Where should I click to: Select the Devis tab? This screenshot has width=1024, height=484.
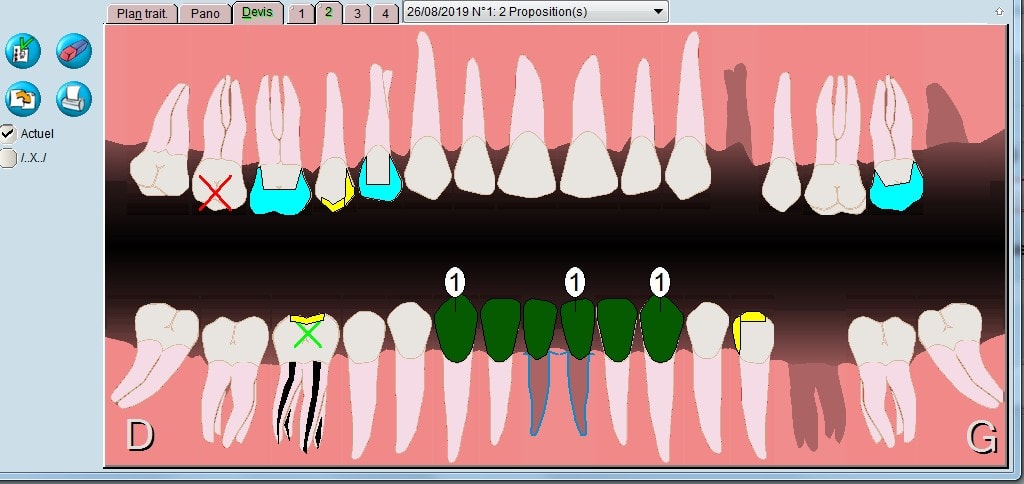[257, 13]
